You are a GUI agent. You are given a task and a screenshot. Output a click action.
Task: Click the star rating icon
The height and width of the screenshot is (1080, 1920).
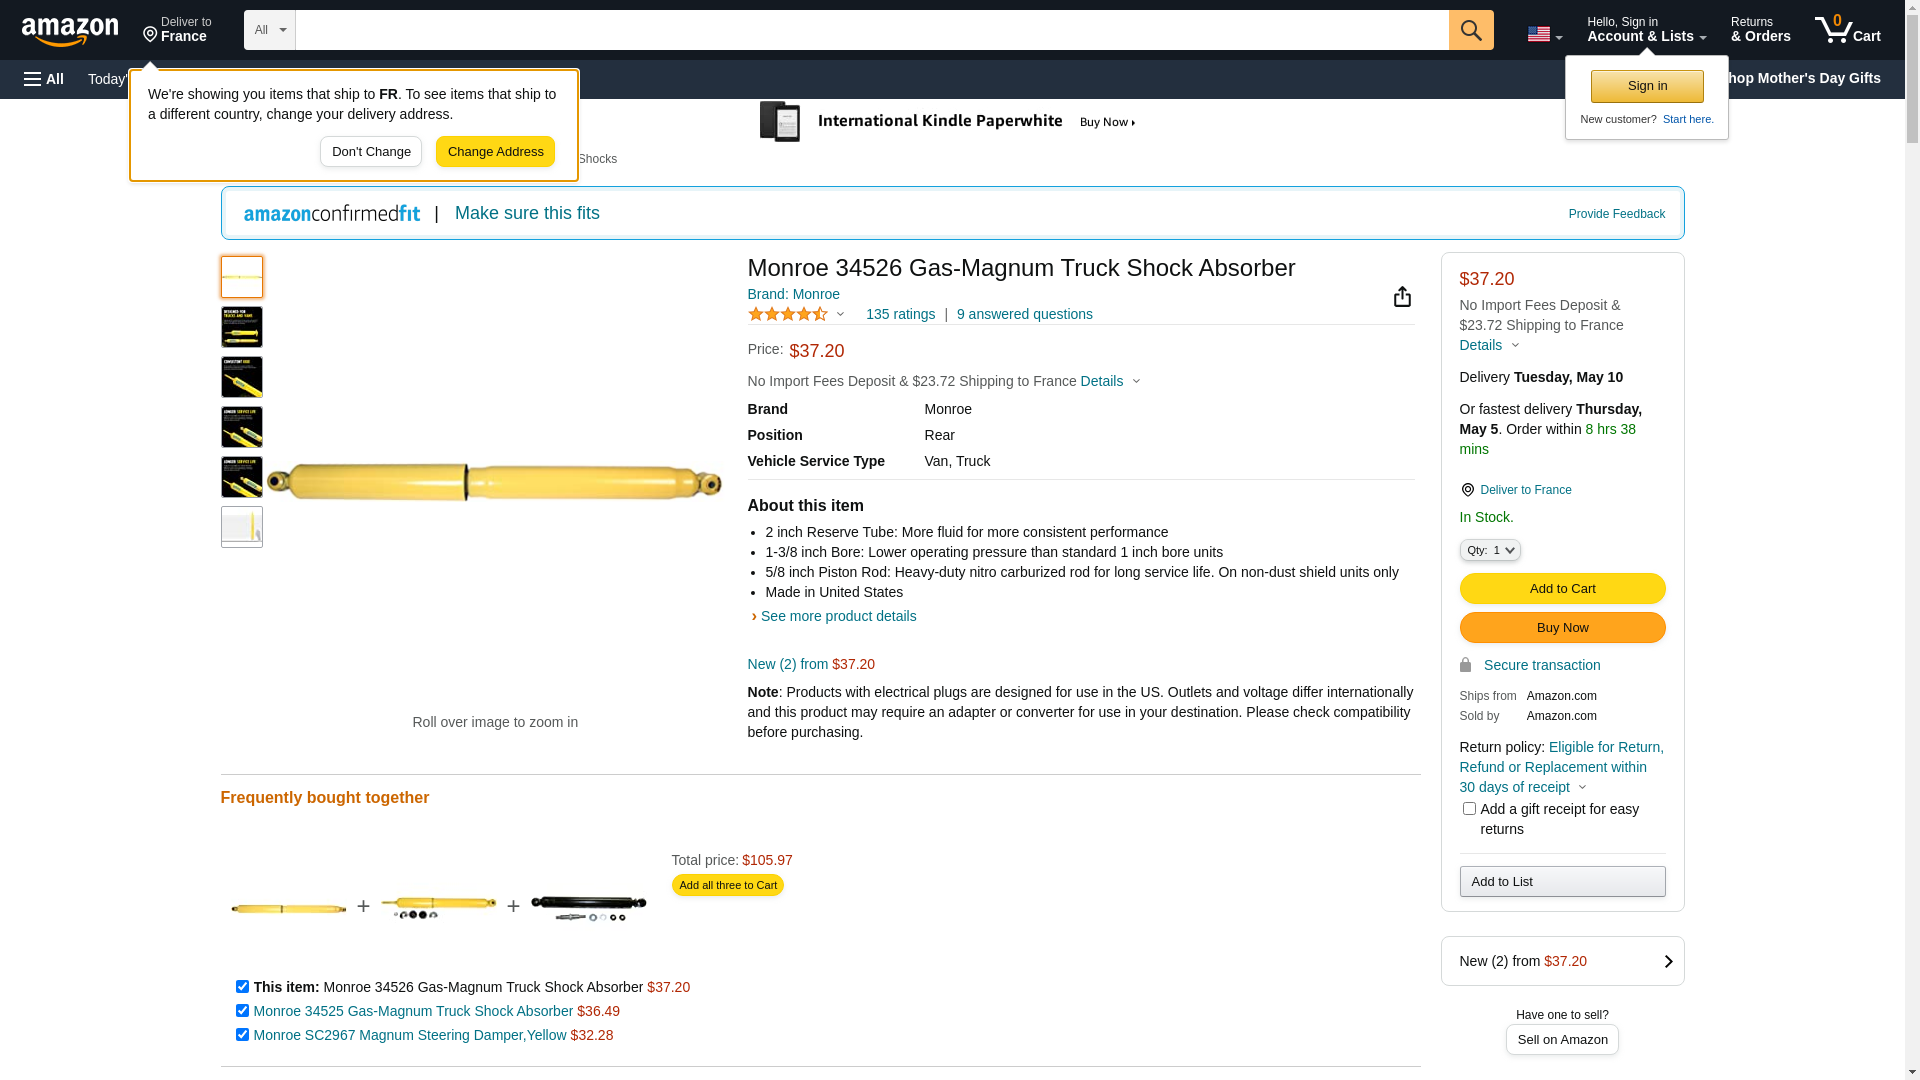[x=788, y=315]
